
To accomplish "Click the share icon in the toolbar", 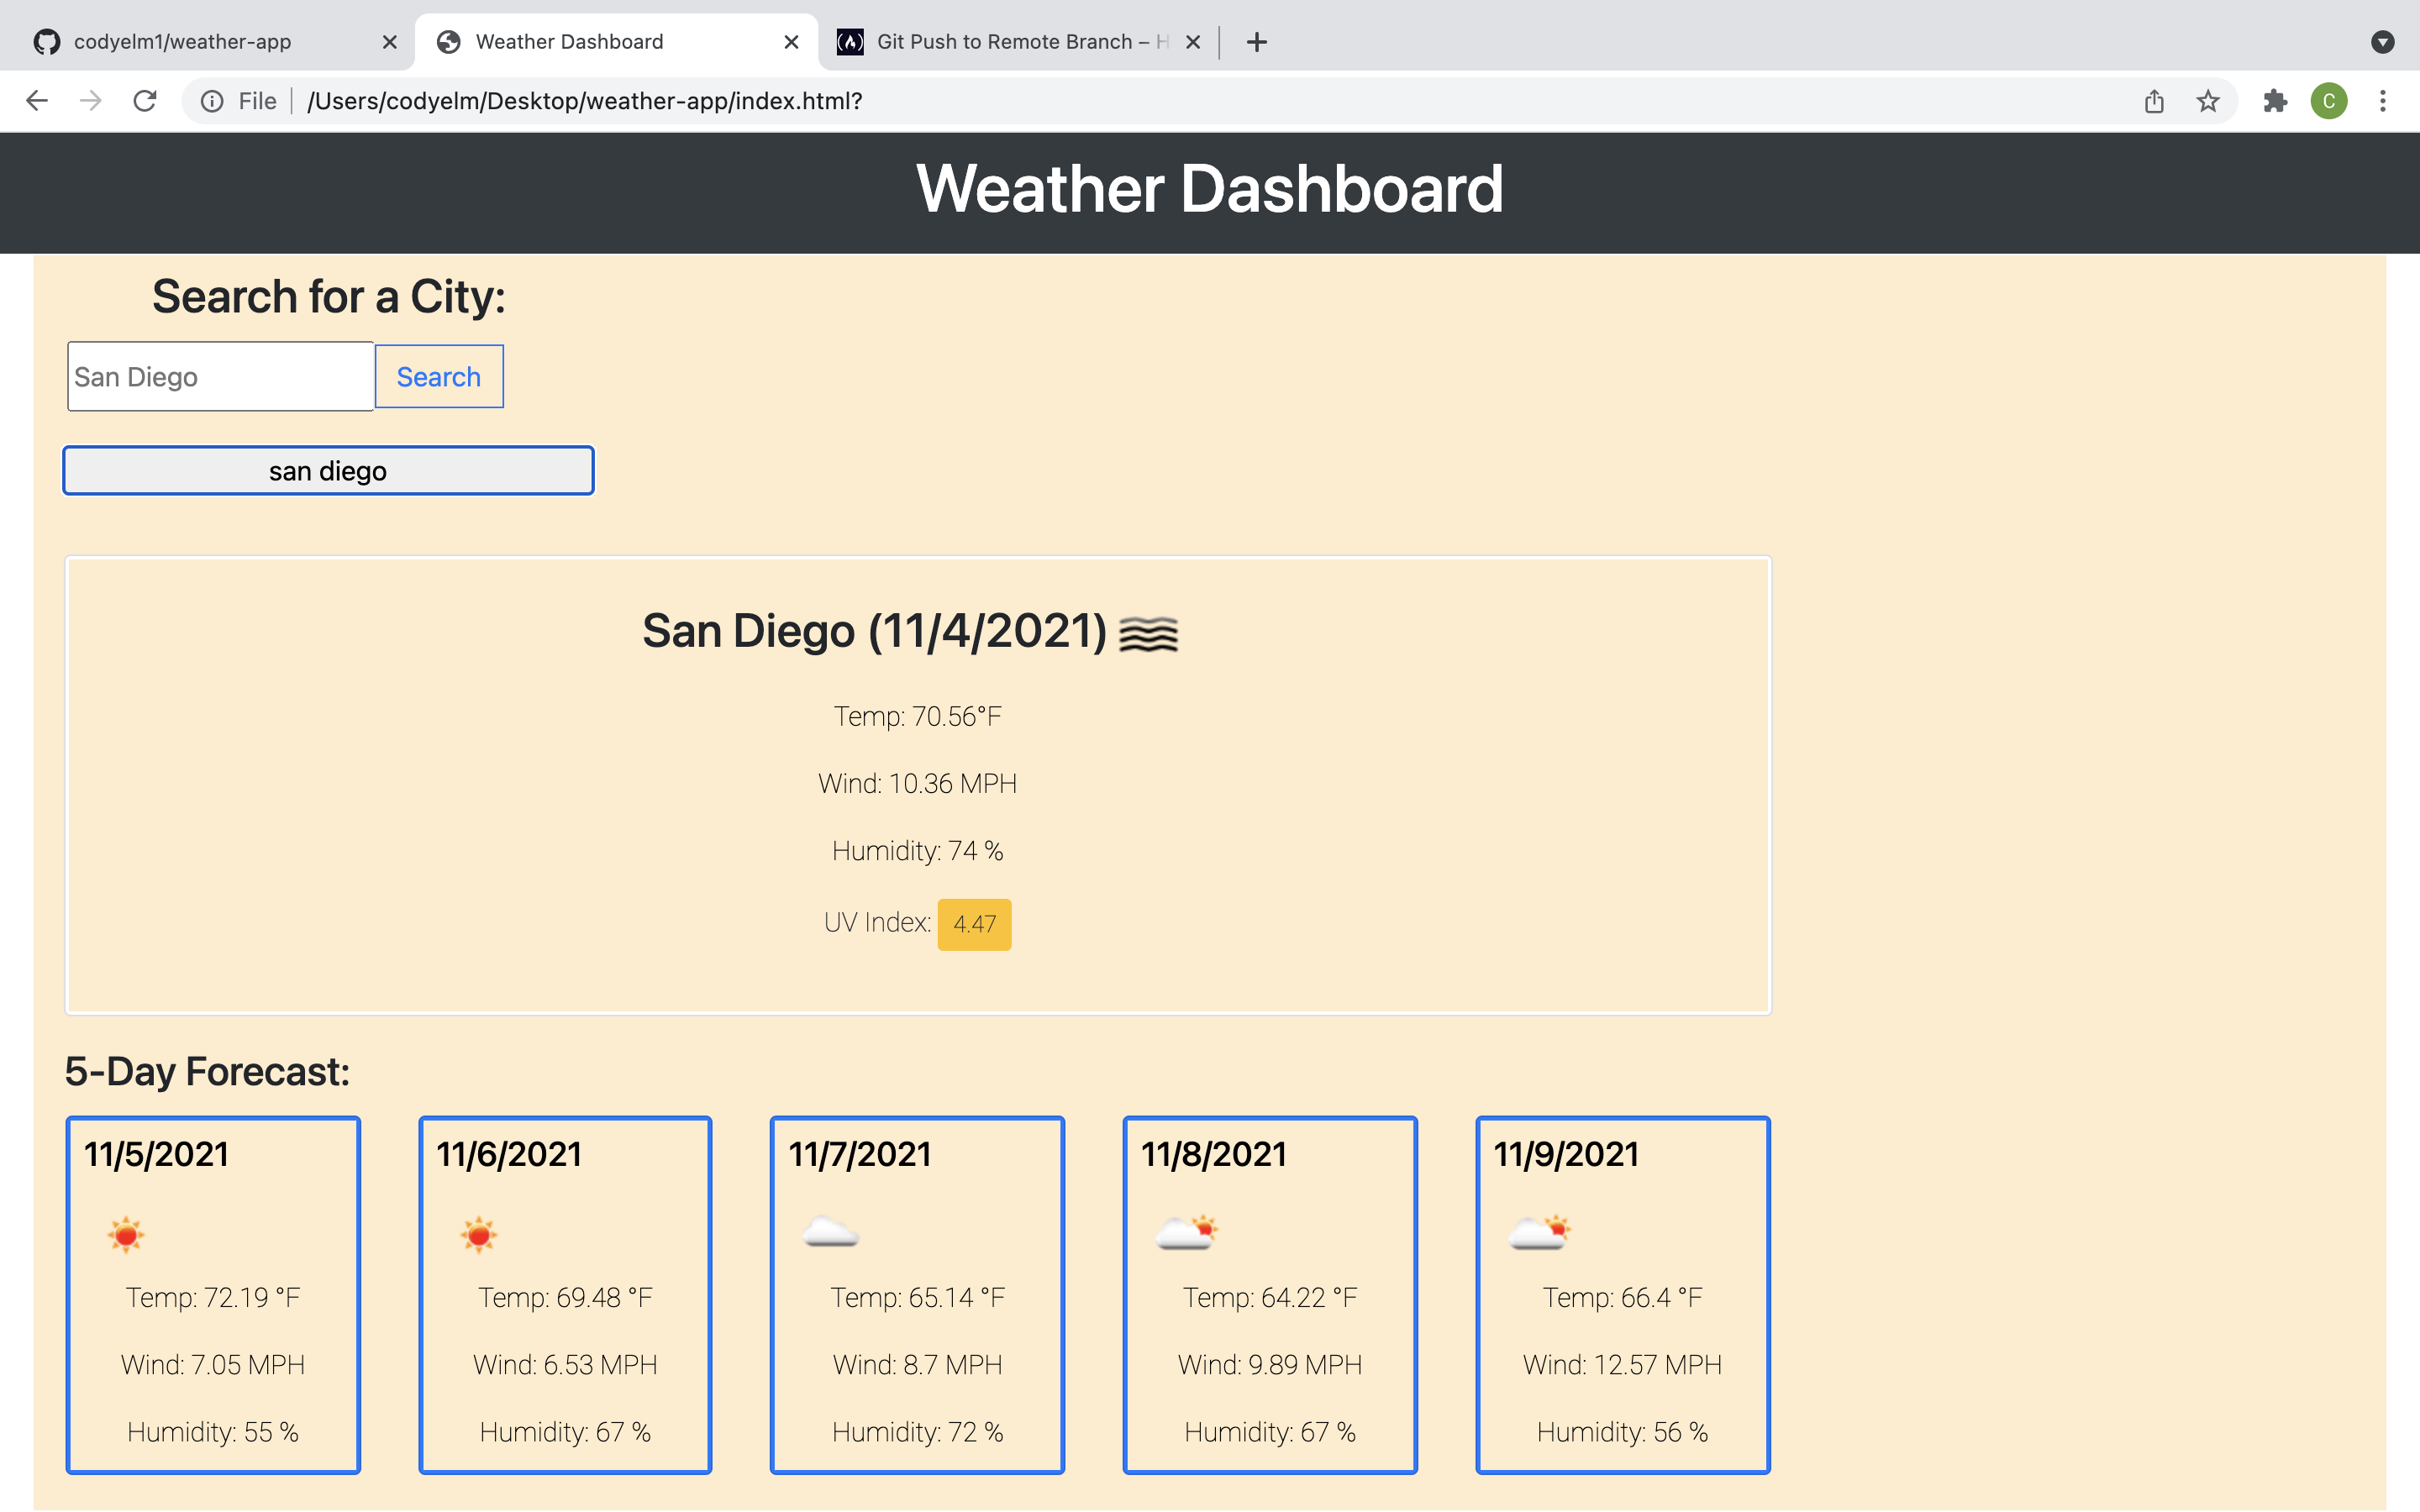I will coord(2155,101).
